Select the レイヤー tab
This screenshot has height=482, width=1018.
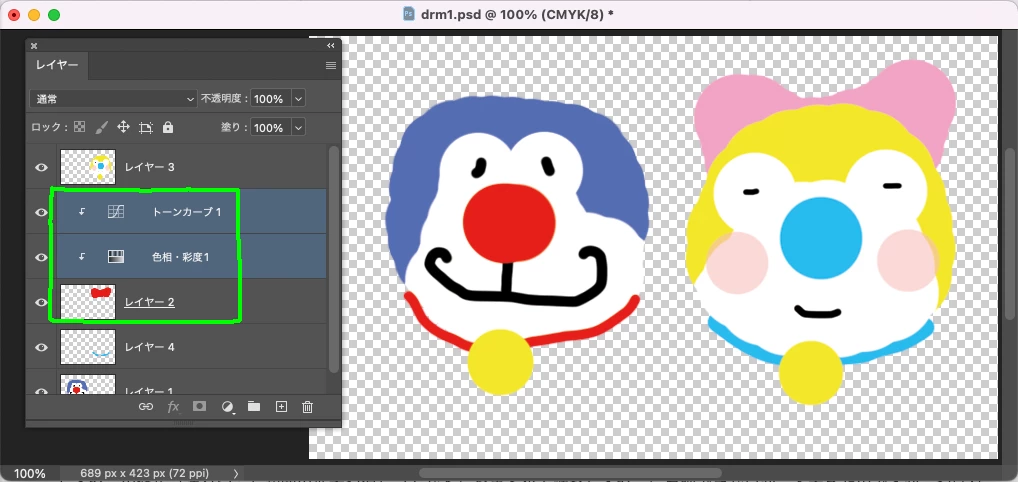coord(57,66)
